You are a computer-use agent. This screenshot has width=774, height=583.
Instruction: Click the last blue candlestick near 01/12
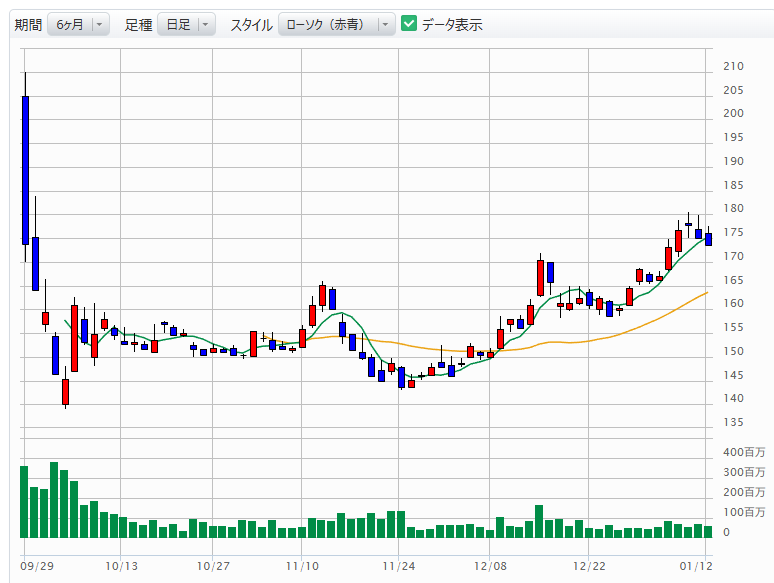[708, 238]
